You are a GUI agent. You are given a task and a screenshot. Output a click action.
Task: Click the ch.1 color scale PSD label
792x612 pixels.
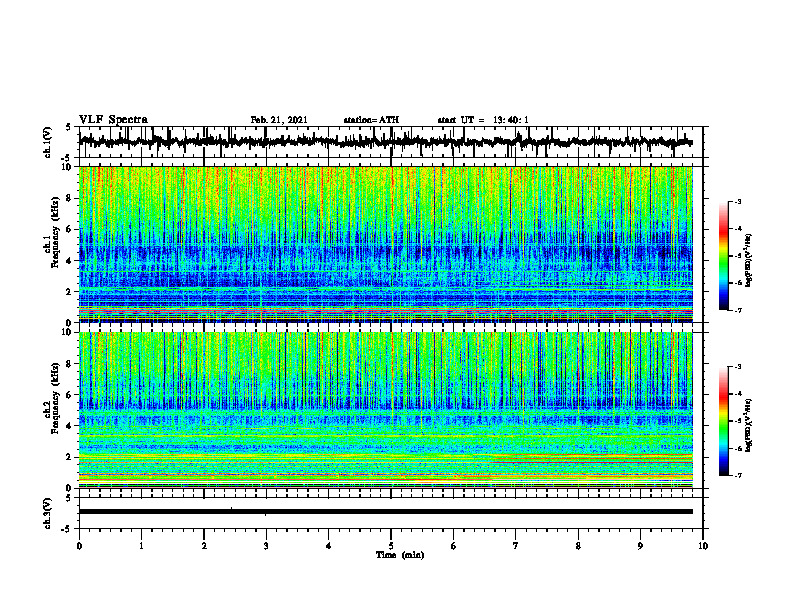click(749, 260)
